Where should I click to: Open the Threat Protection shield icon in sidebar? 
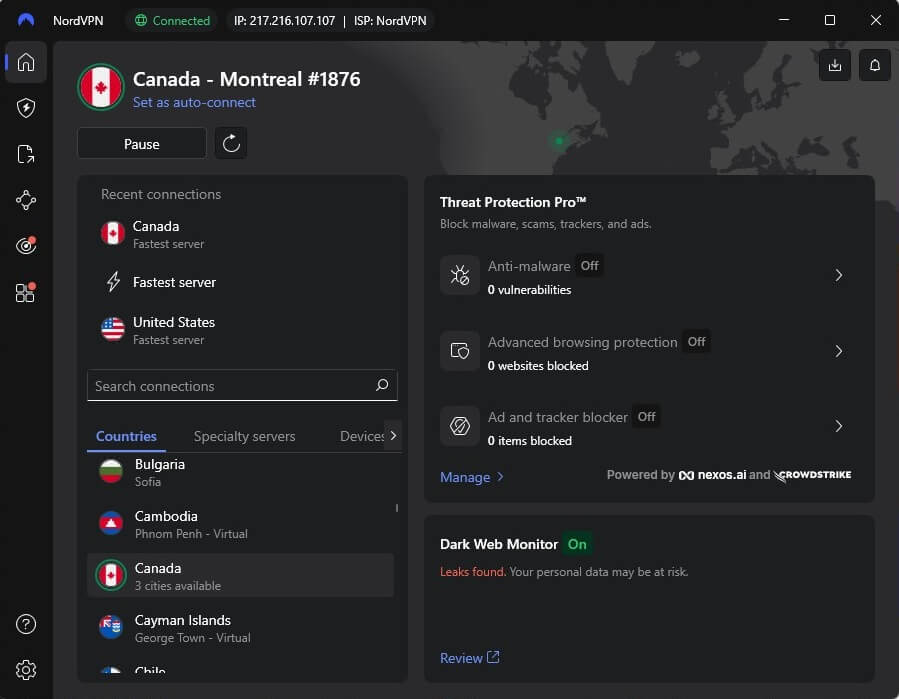(25, 108)
